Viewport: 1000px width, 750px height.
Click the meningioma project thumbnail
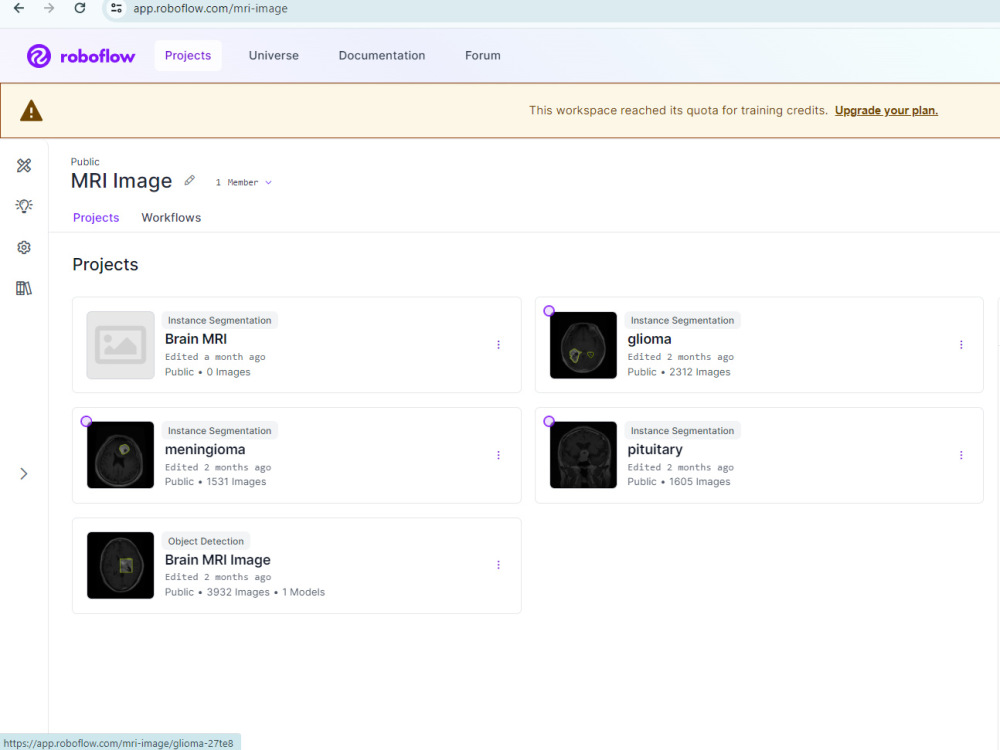pyautogui.click(x=121, y=455)
